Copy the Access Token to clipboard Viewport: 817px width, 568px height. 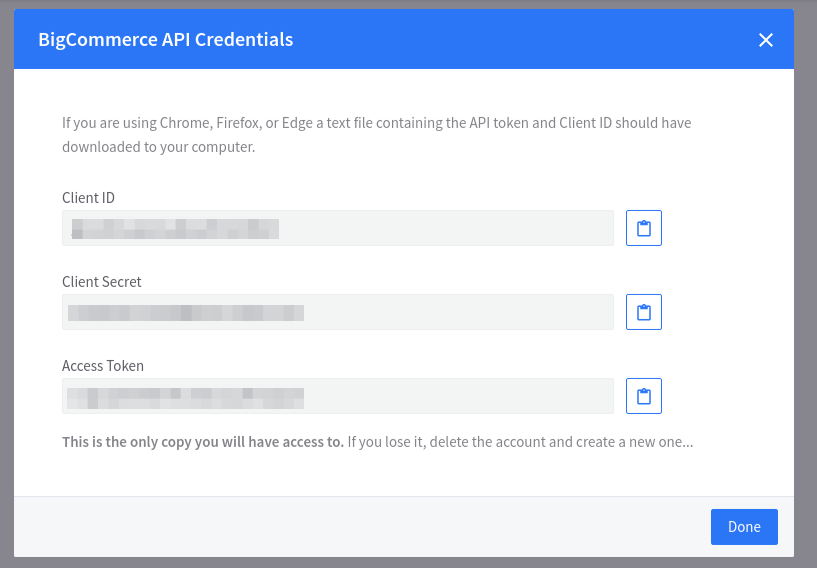(644, 396)
